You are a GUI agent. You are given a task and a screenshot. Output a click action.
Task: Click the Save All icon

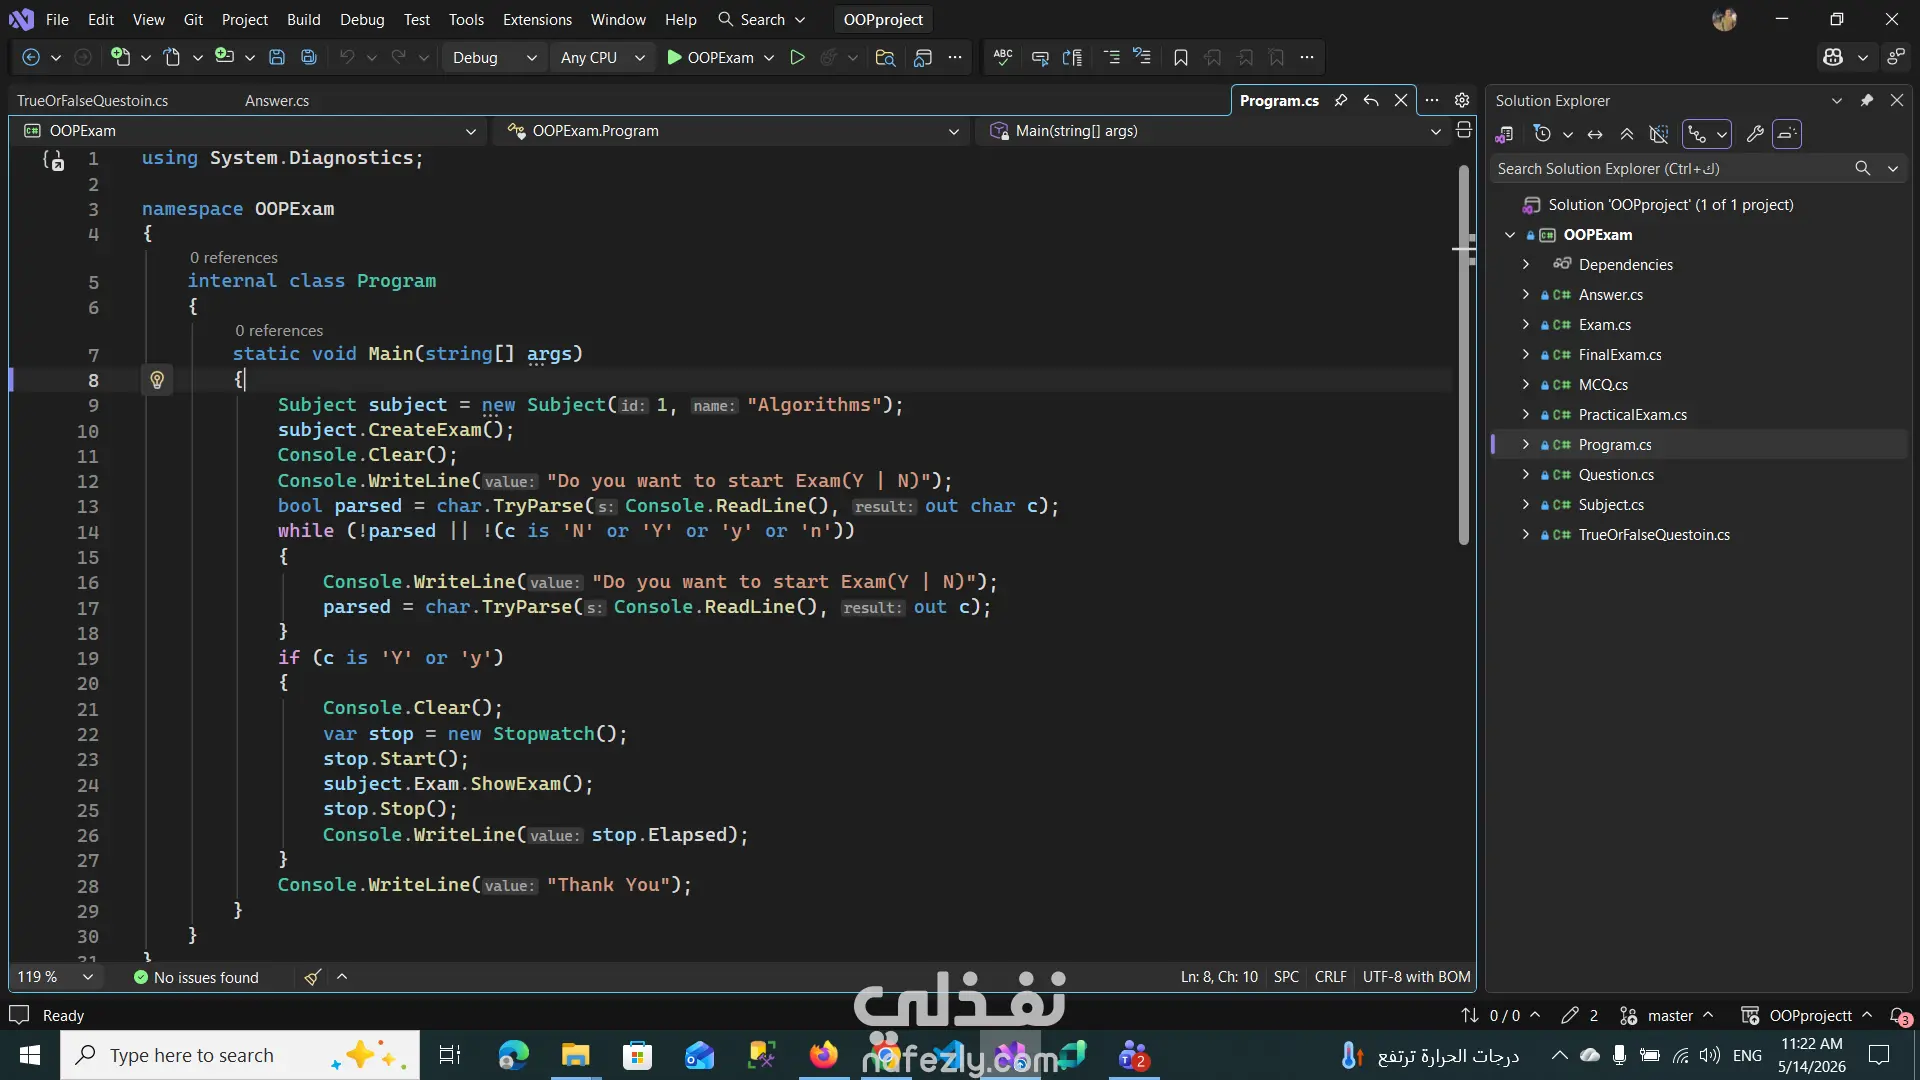(x=309, y=58)
